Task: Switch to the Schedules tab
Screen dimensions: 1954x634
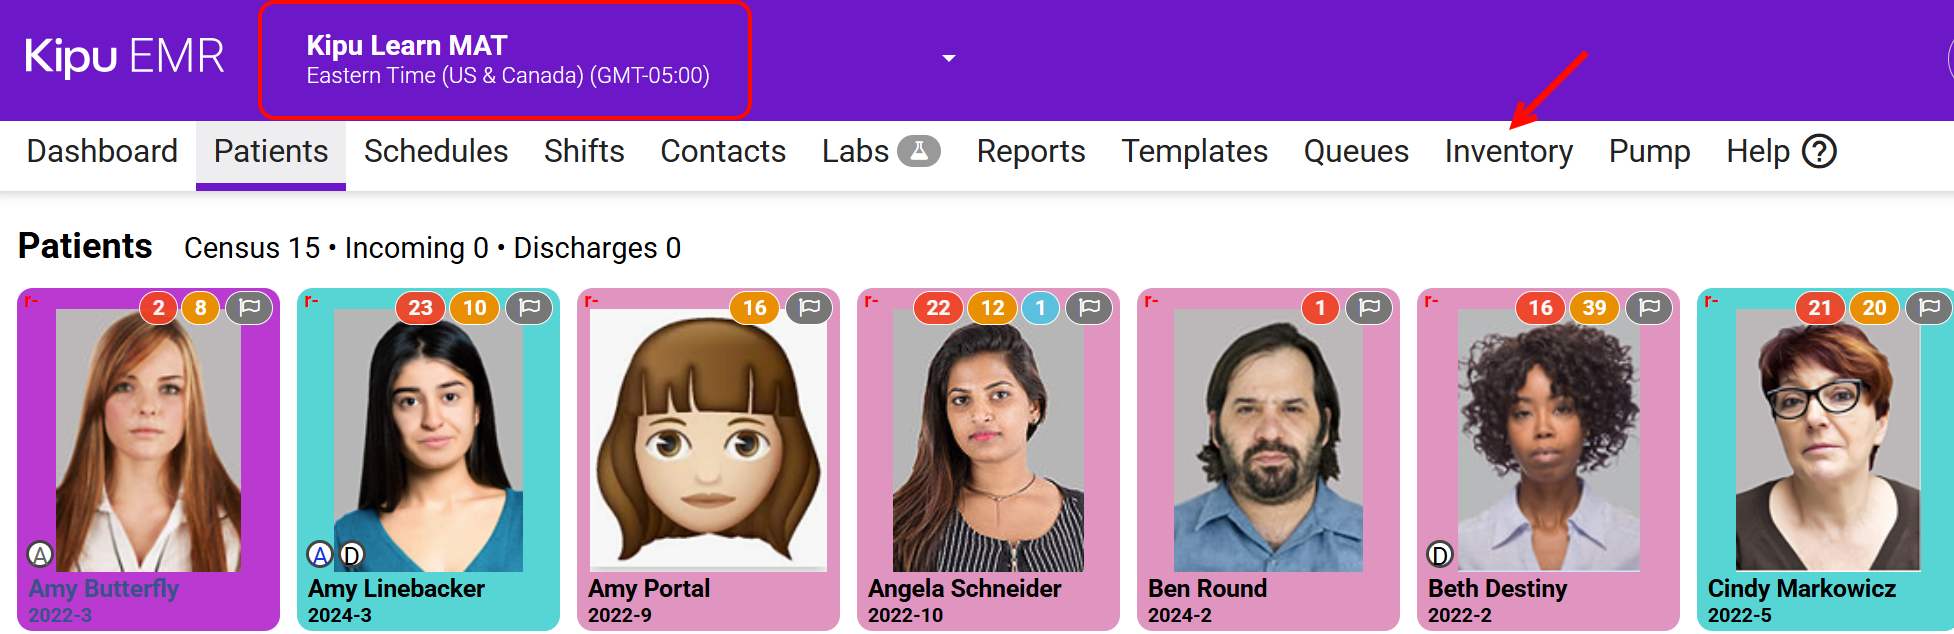Action: pyautogui.click(x=436, y=152)
